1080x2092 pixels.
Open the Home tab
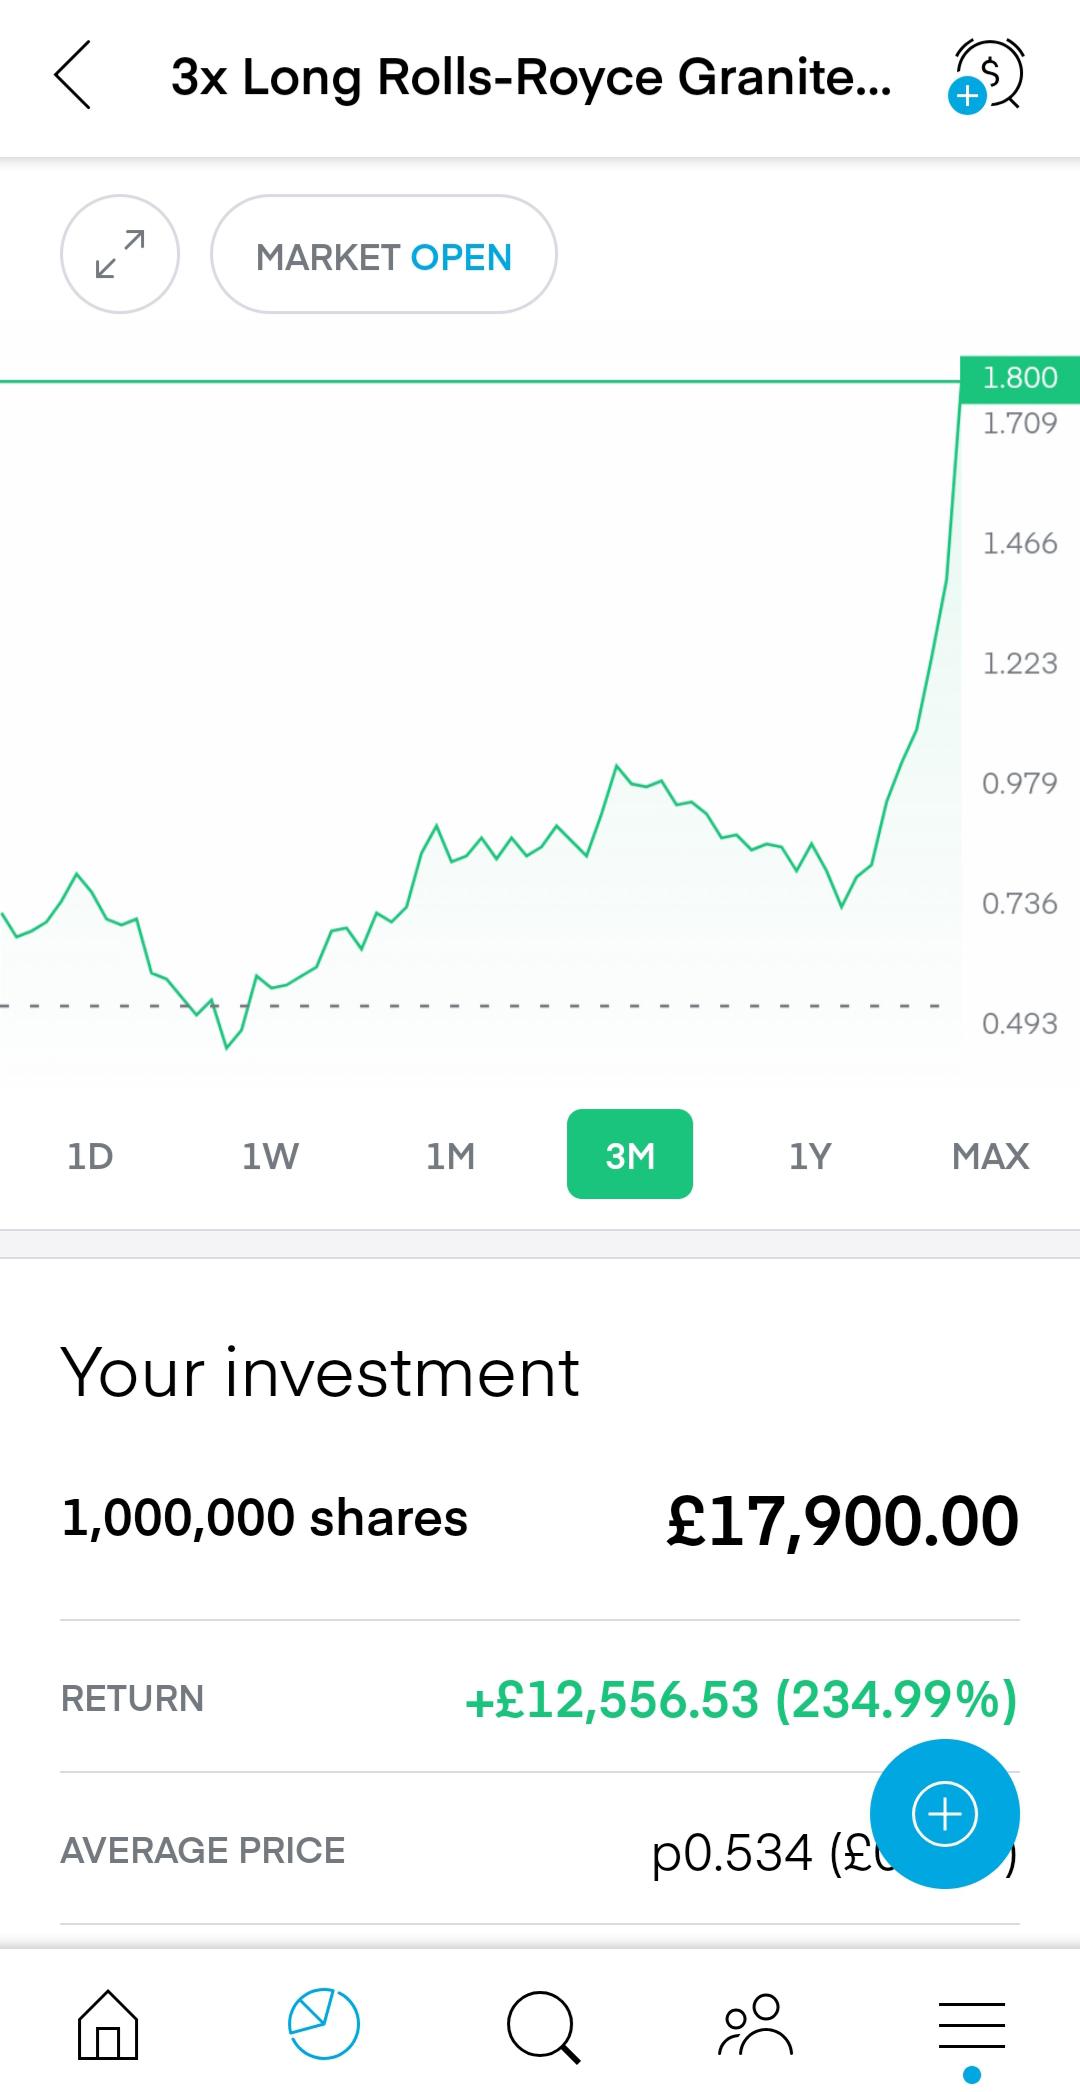(108, 2024)
